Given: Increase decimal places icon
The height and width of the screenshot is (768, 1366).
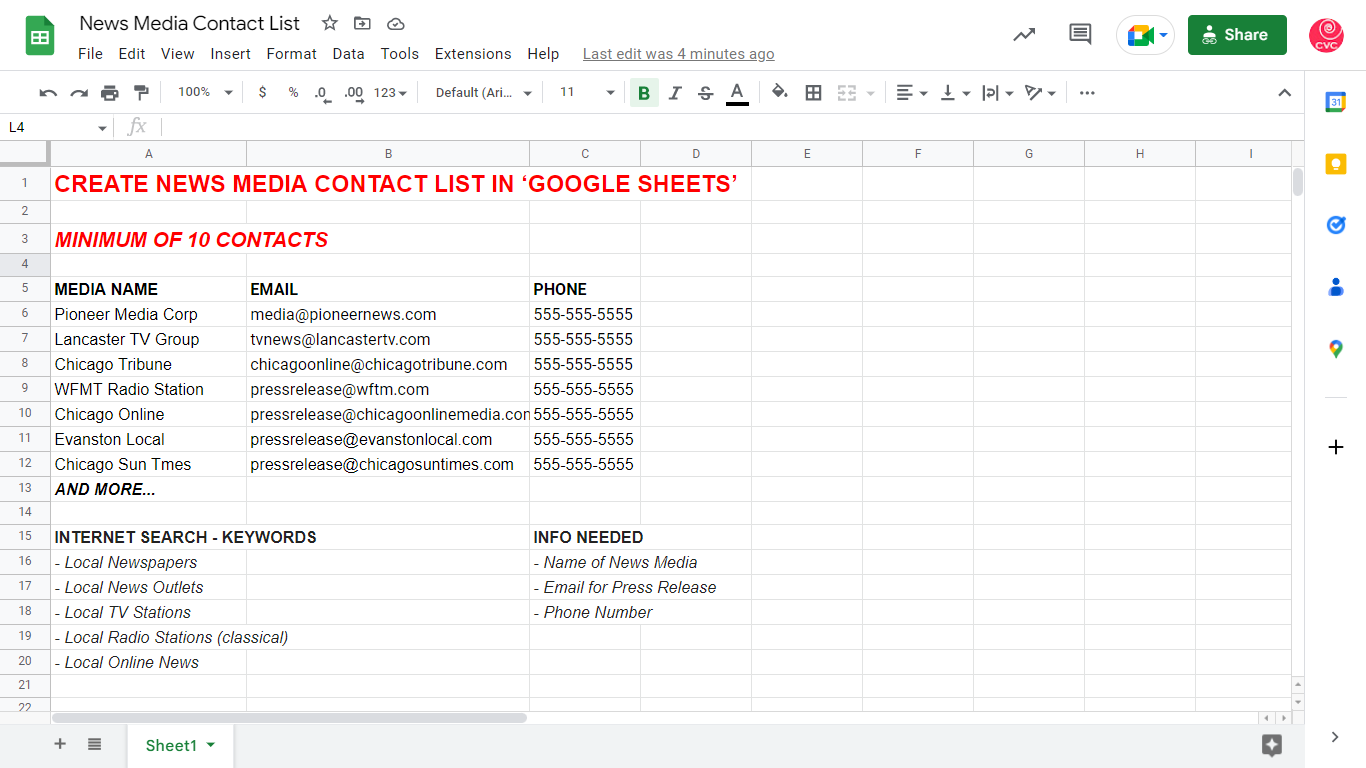Looking at the screenshot, I should click(353, 93).
